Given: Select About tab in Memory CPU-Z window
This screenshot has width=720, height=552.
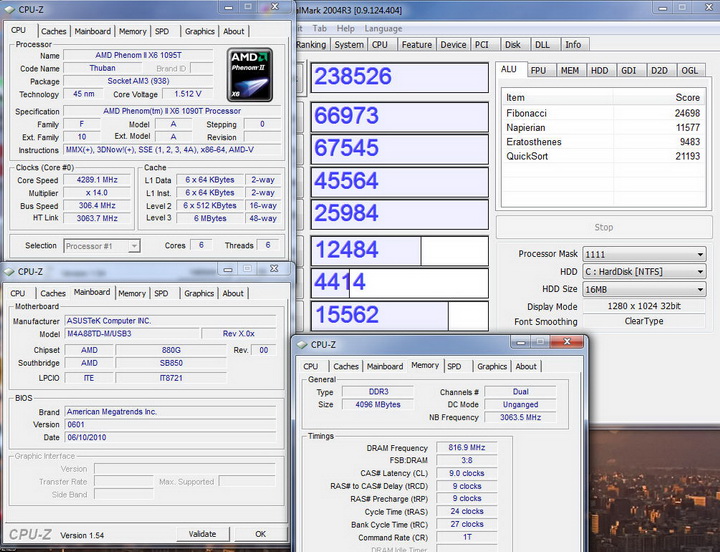Looking at the screenshot, I should [526, 366].
